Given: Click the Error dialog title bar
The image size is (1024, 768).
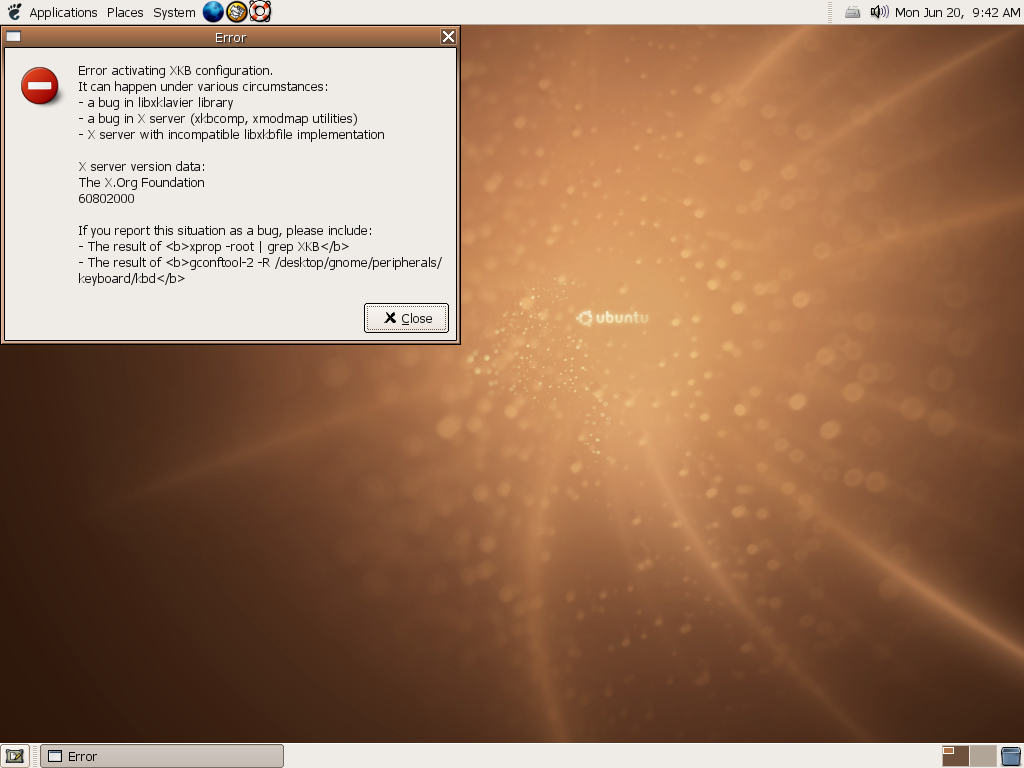Looking at the screenshot, I should pyautogui.click(x=230, y=37).
